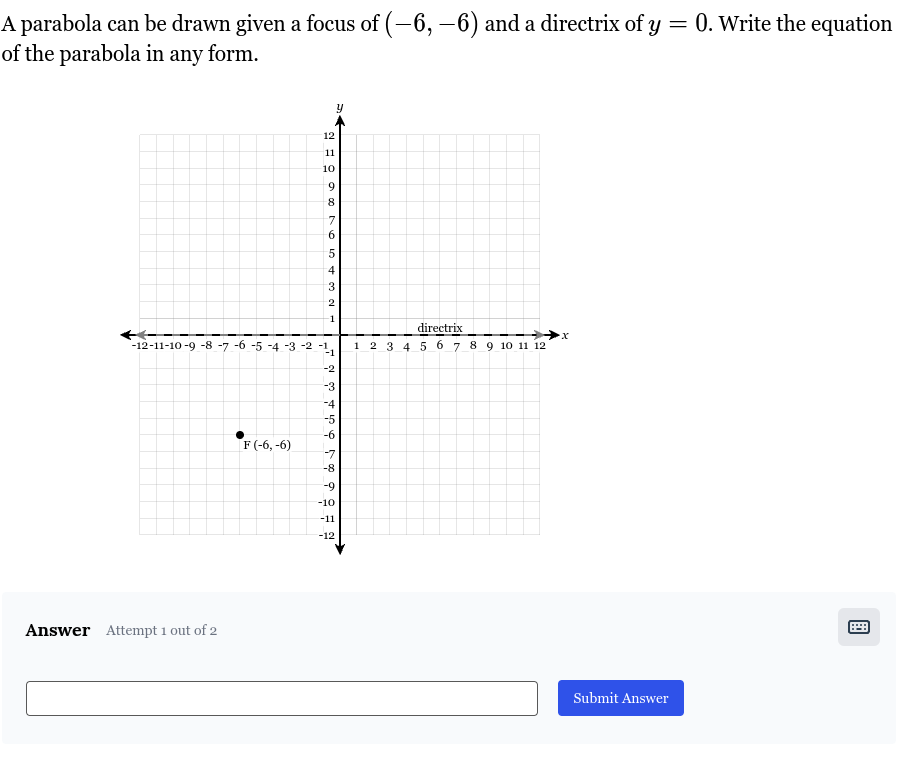Click the right arrowhead of the x-axis
This screenshot has width=909, height=759.
click(554, 335)
